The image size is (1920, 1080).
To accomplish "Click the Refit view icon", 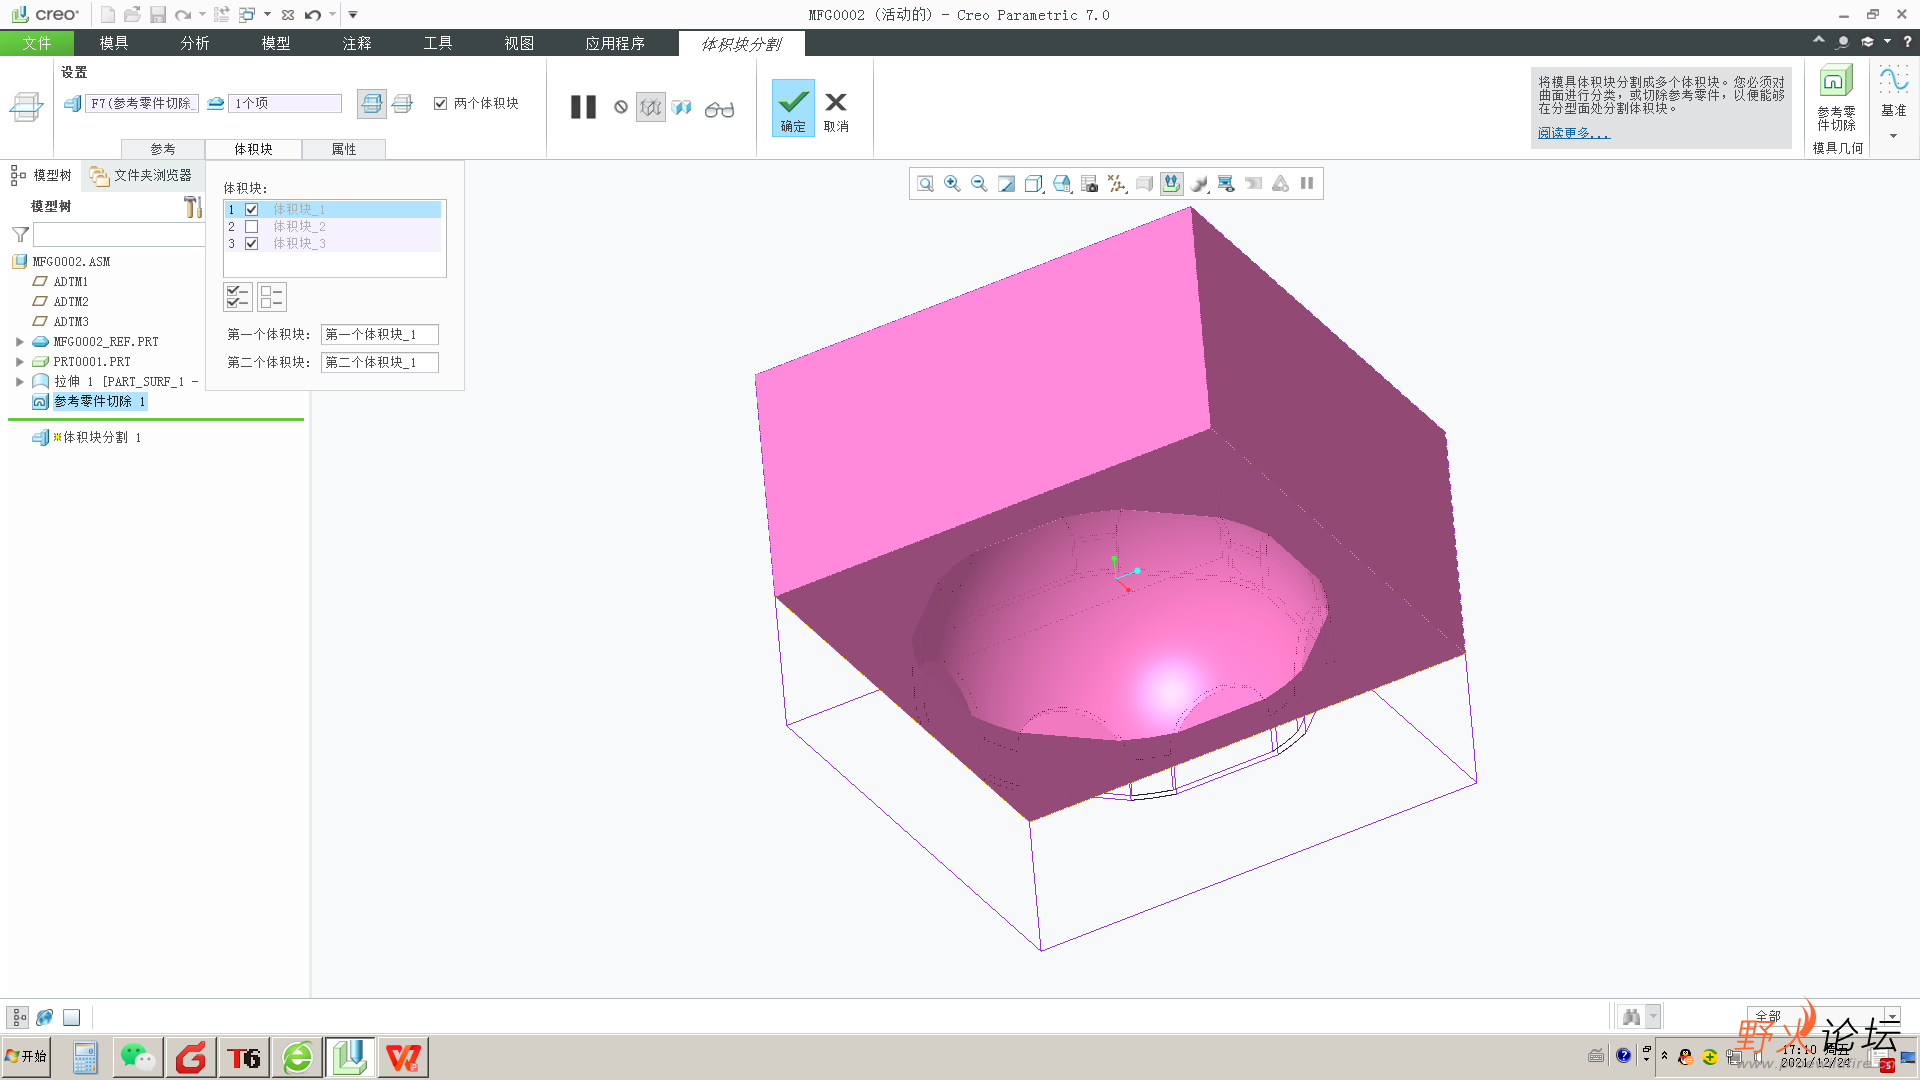I will point(925,184).
